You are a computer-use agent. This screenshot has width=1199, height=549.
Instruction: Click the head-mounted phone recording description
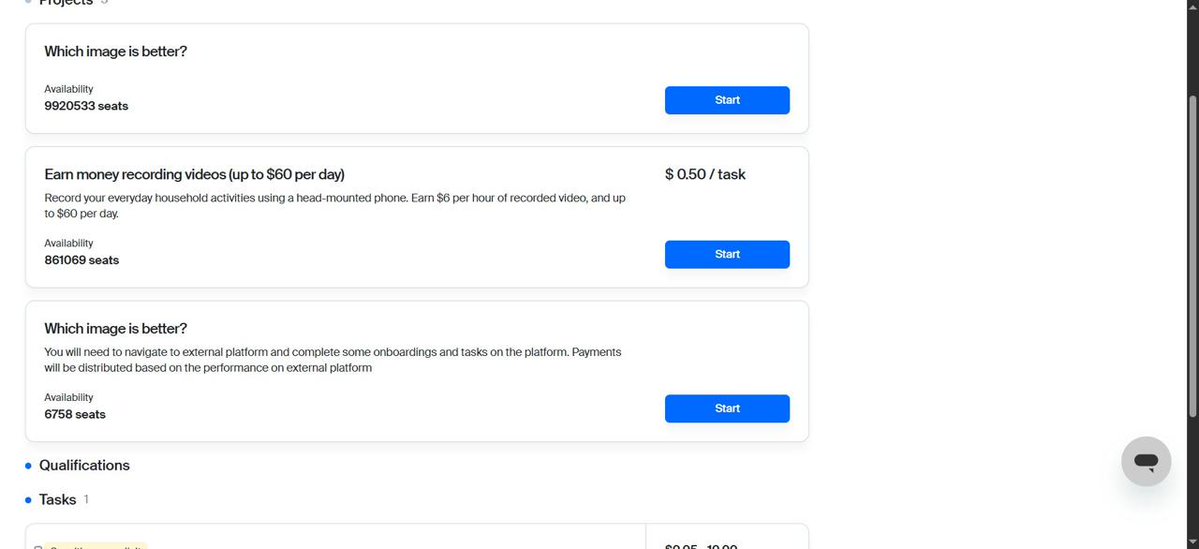335,206
